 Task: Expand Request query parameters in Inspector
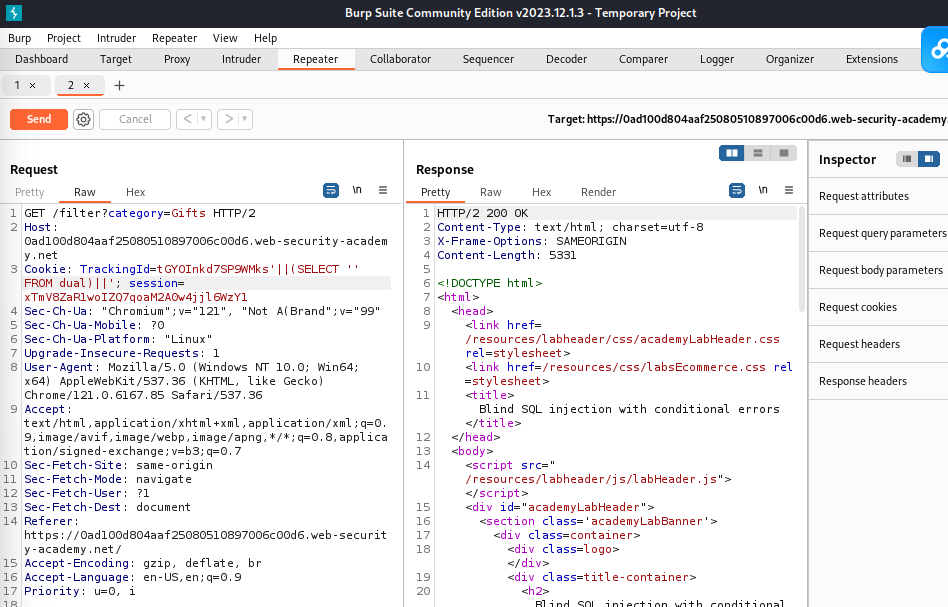tap(878, 233)
